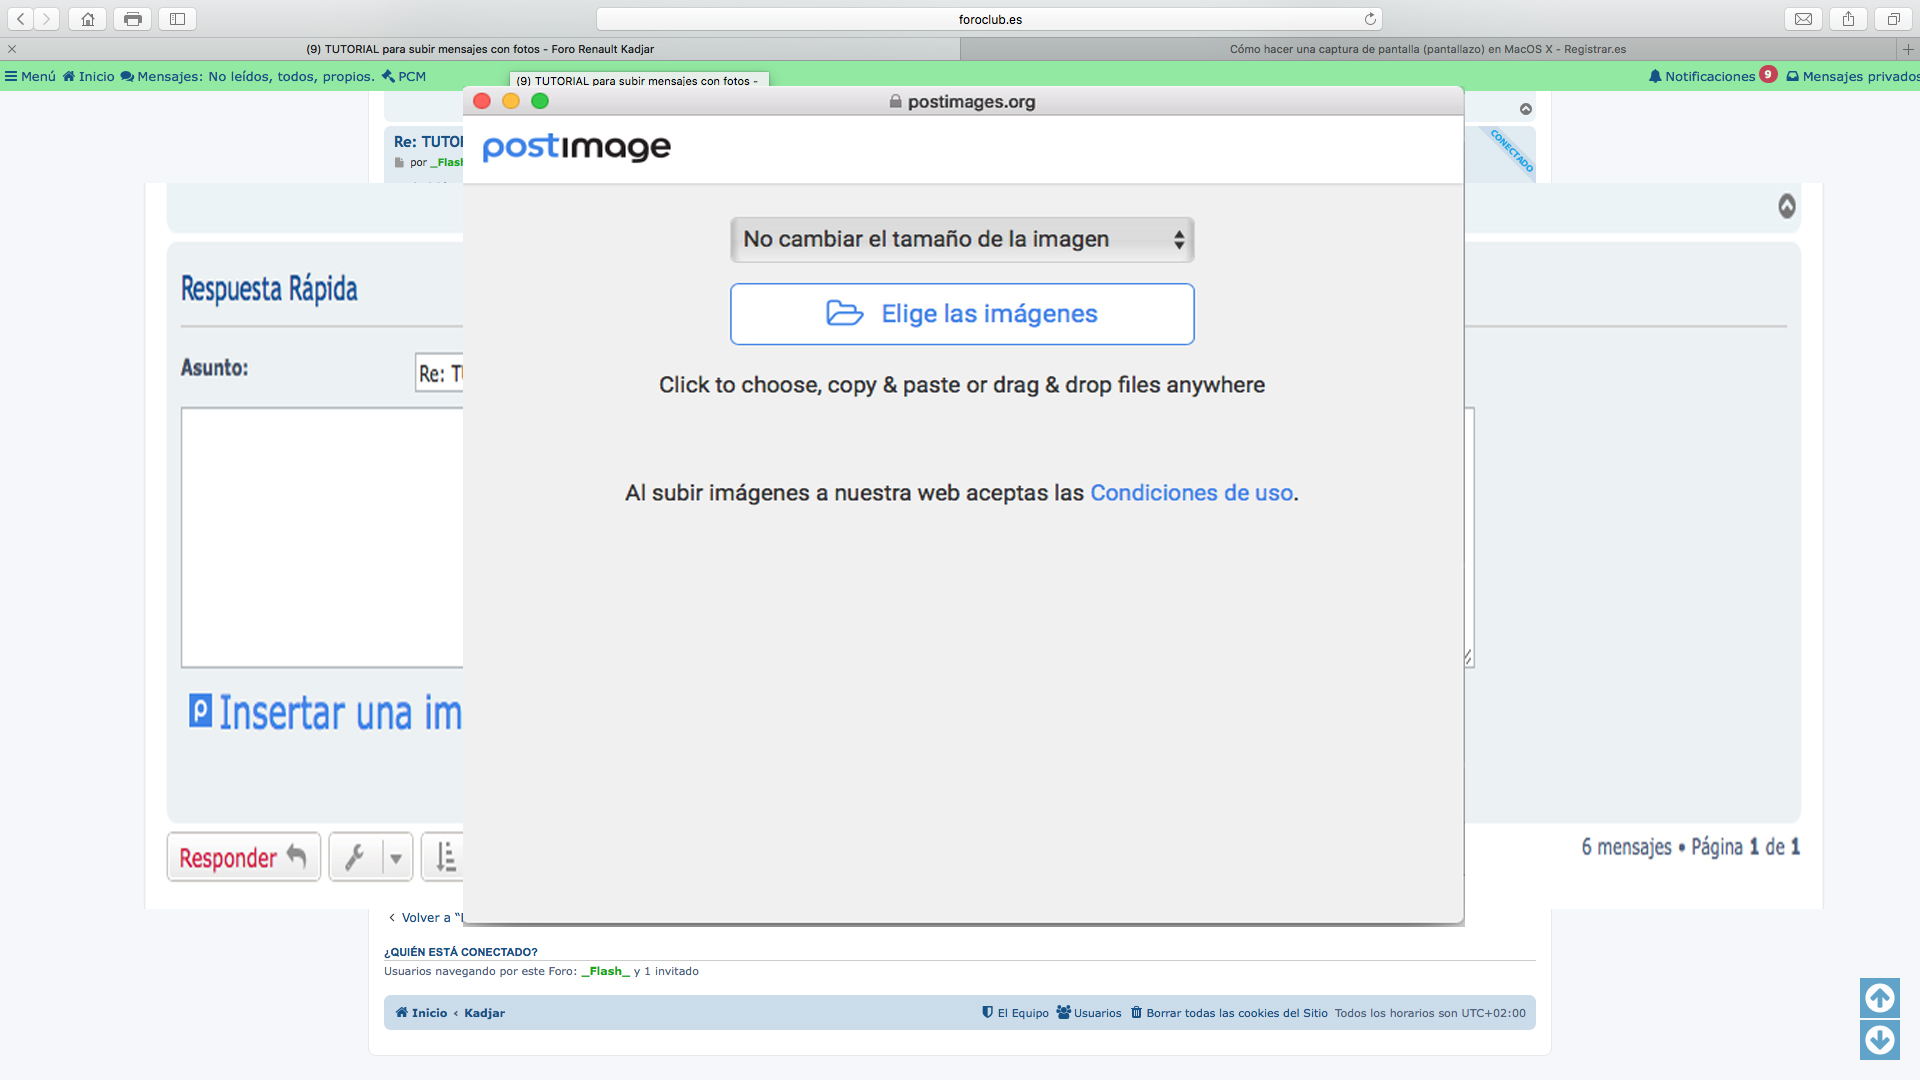Open Condiciones de uso link
The image size is (1920, 1080).
pyautogui.click(x=1191, y=493)
